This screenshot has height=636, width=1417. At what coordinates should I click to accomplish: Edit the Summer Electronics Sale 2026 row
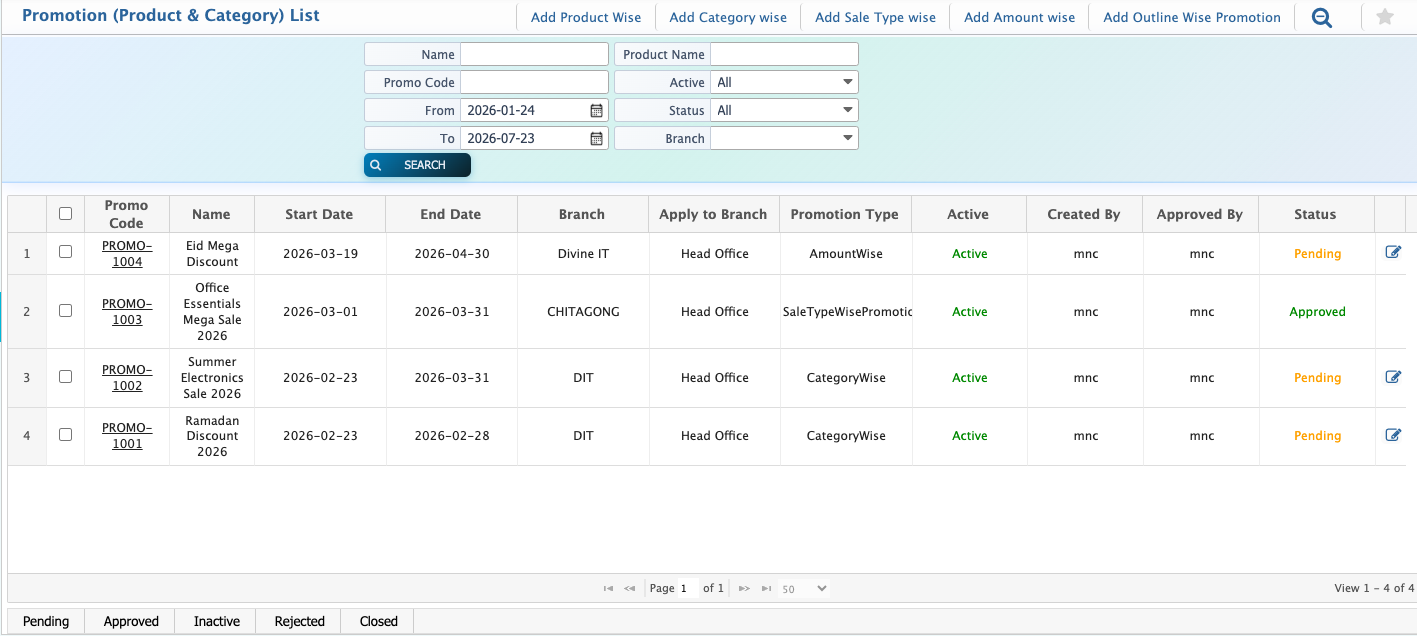(1393, 377)
